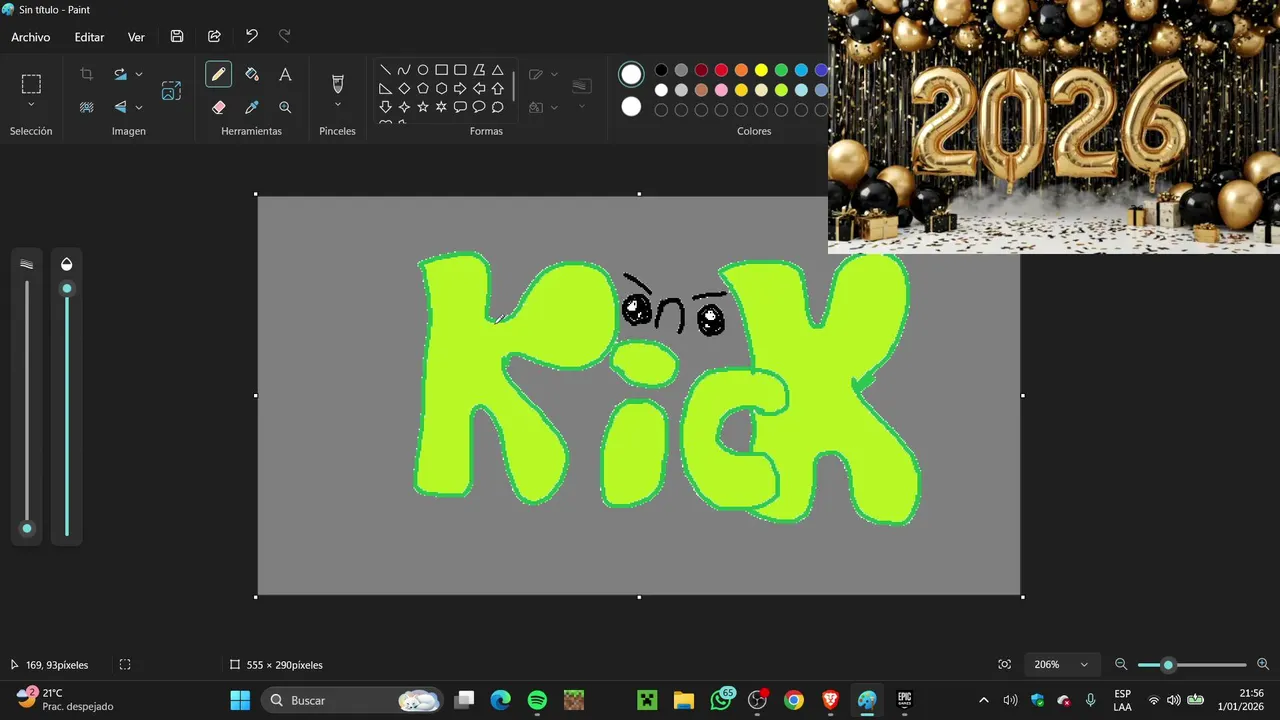Pick the Triangle shape
The height and width of the screenshot is (720, 1280).
(497, 70)
